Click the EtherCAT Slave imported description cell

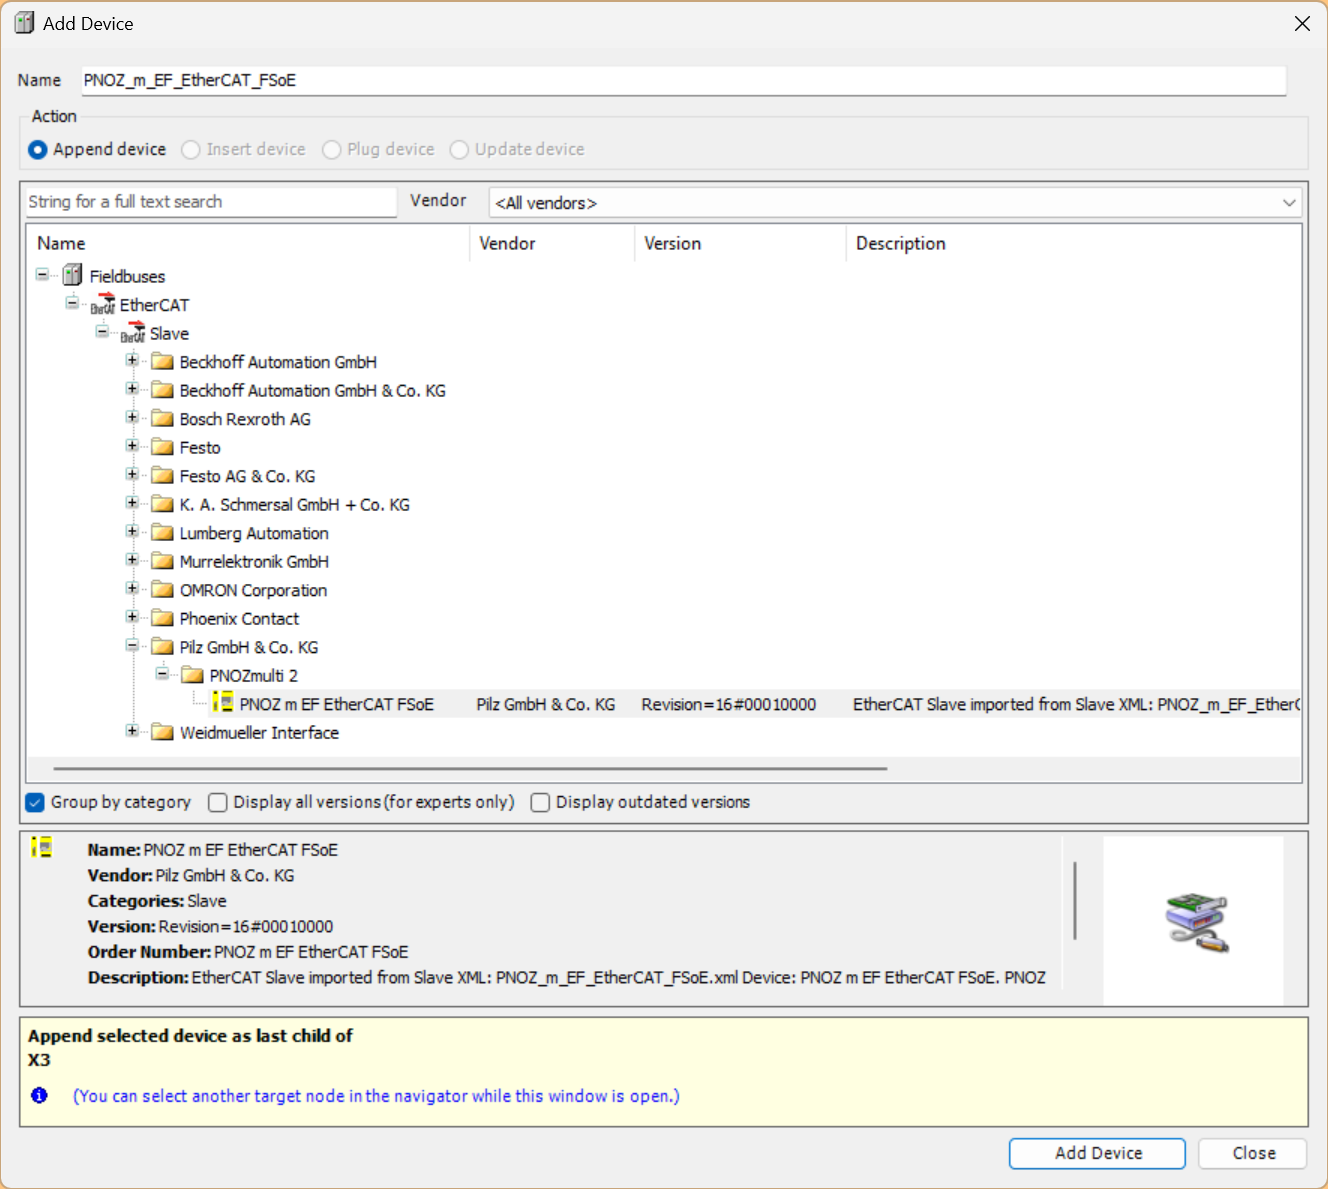[x=1076, y=704]
